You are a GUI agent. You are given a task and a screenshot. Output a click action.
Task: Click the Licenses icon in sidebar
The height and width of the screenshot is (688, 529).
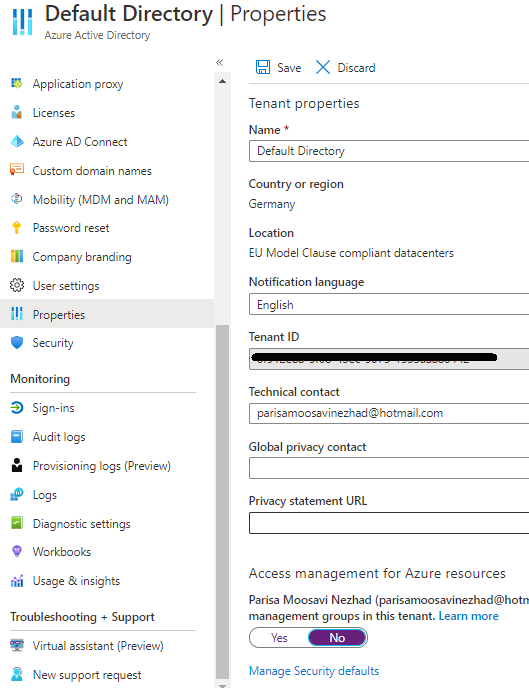pos(17,112)
